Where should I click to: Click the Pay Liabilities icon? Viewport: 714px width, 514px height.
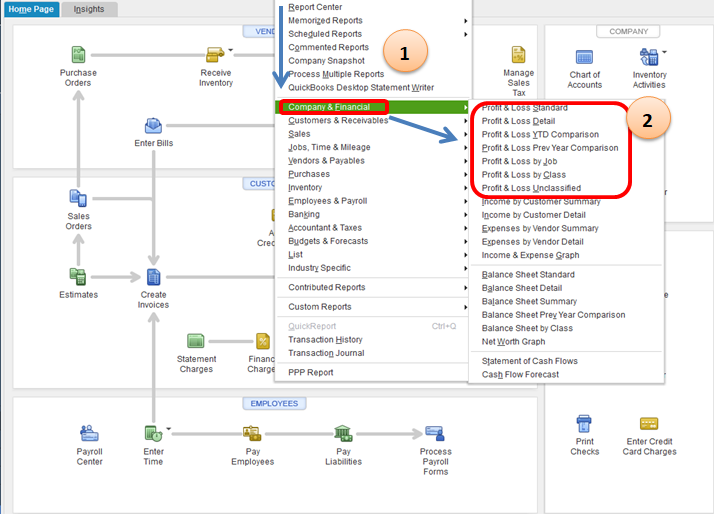343,433
